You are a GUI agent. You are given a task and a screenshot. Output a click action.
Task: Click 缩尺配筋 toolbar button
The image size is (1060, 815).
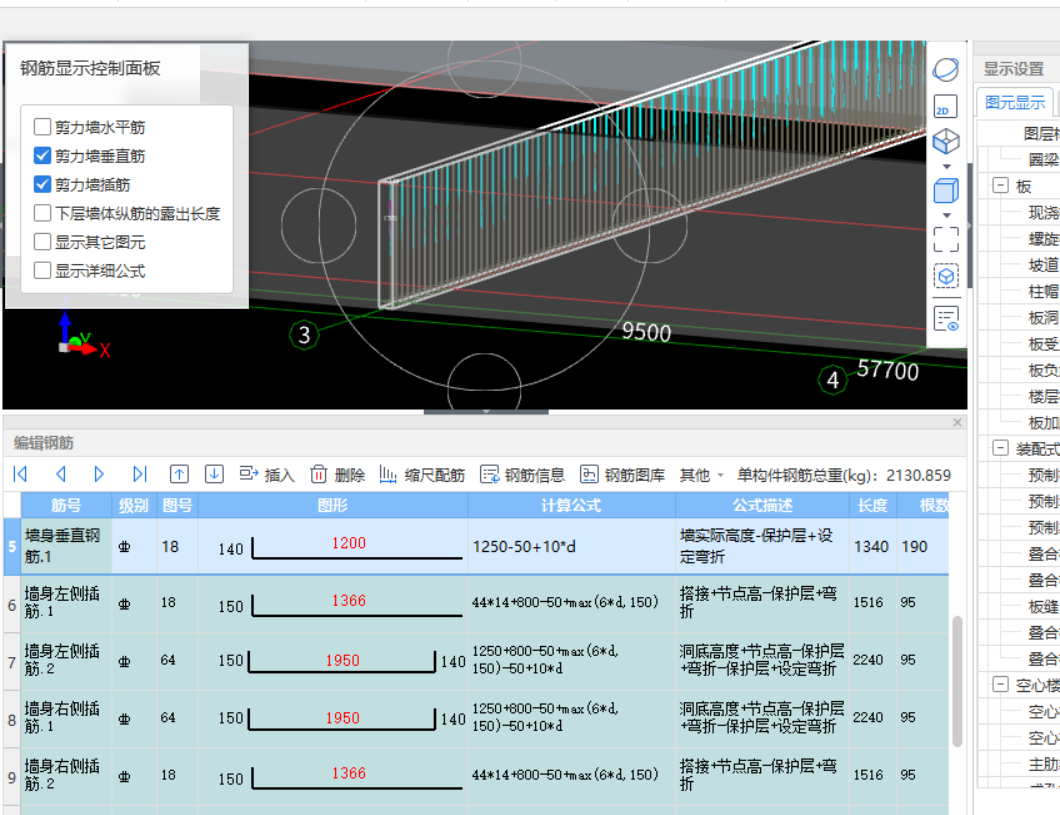pyautogui.click(x=422, y=475)
